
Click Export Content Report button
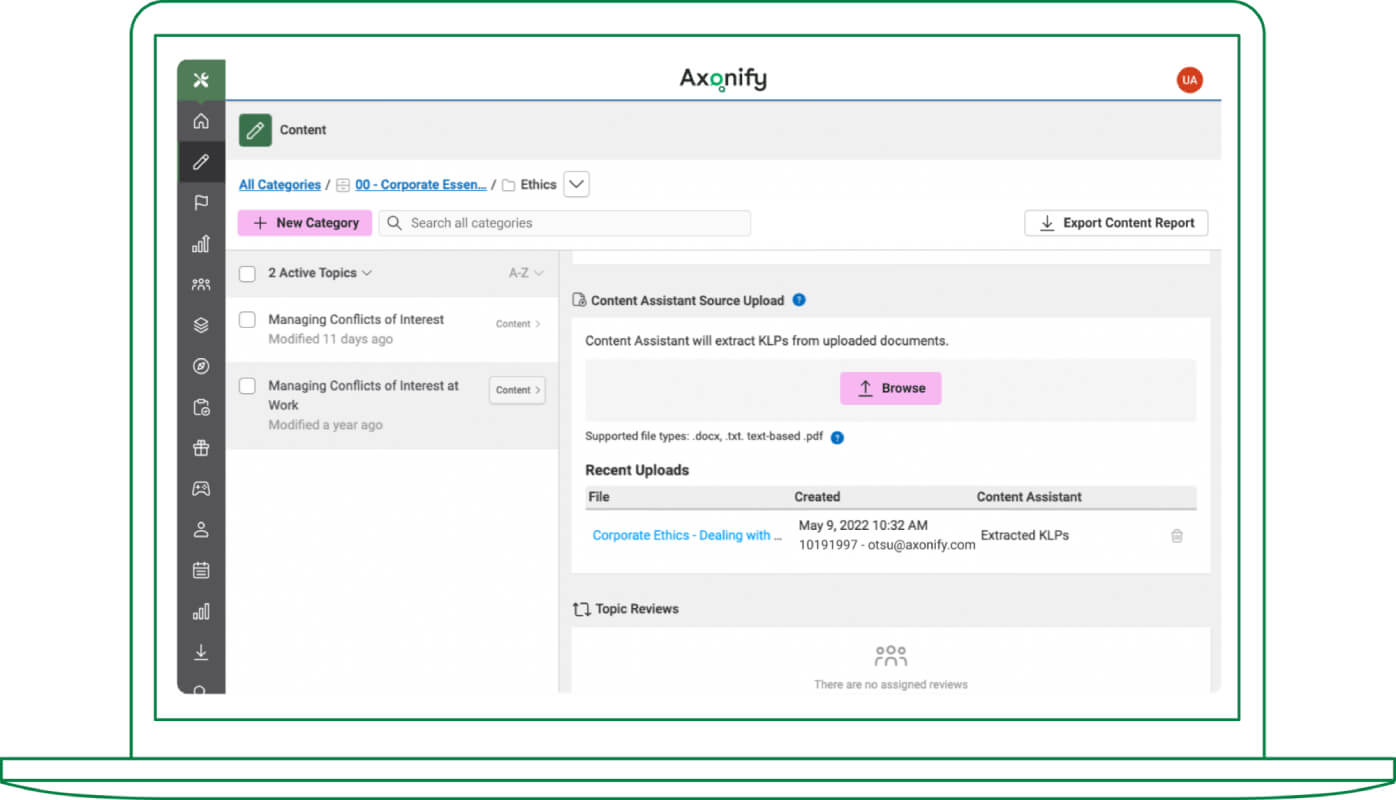pos(1116,223)
